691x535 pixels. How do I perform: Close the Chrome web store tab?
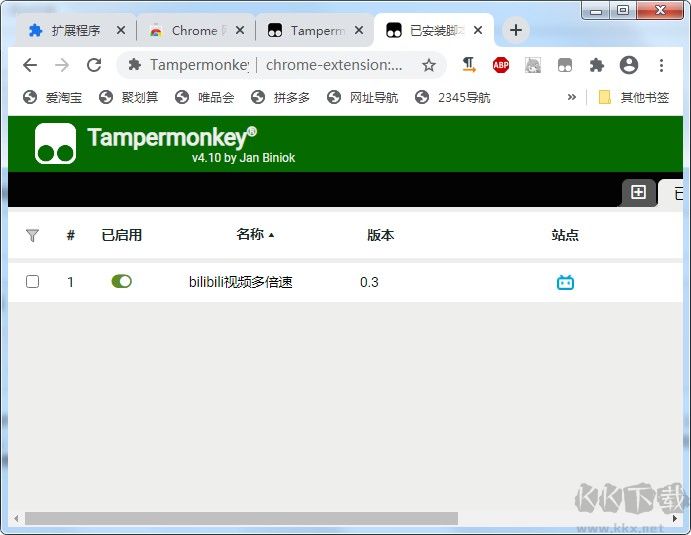240,30
